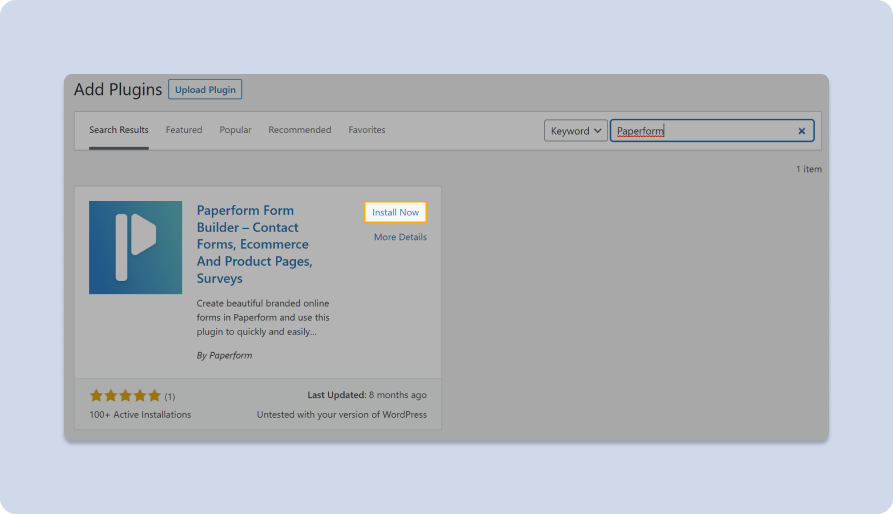Clear the search field with X icon

pos(801,131)
